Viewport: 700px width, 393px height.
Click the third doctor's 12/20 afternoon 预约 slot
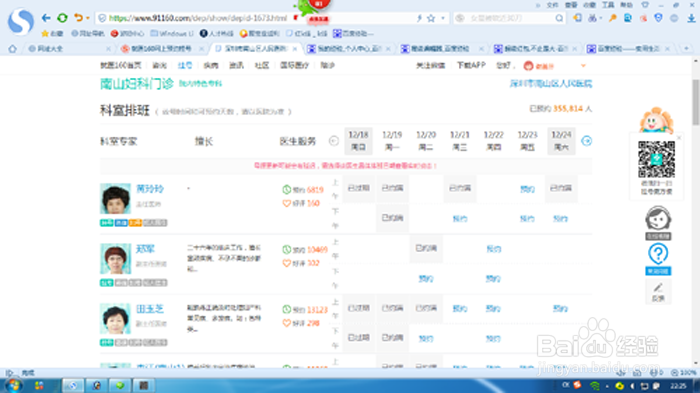pyautogui.click(x=426, y=339)
